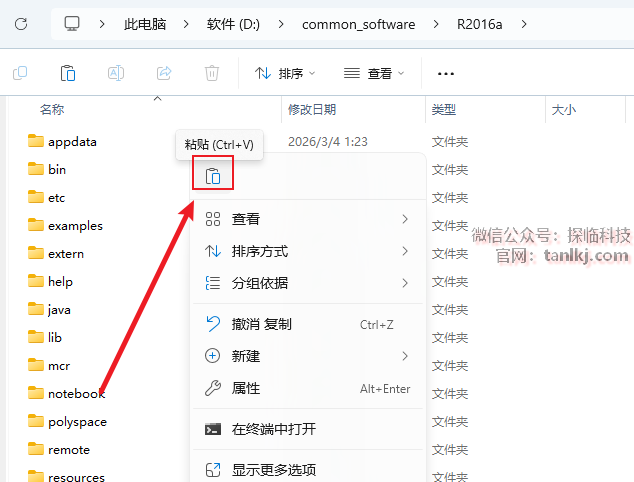Click the polyspace folder icon

(x=36, y=421)
